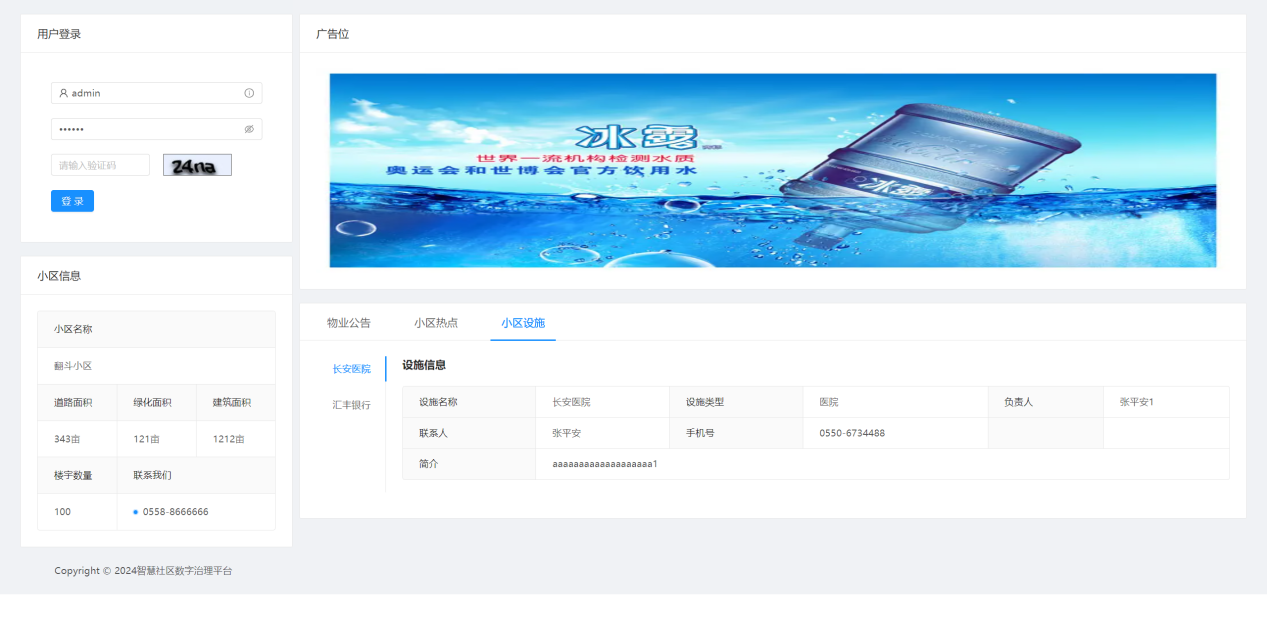Click the 翻斗小区 community name
The image size is (1267, 619).
point(73,366)
